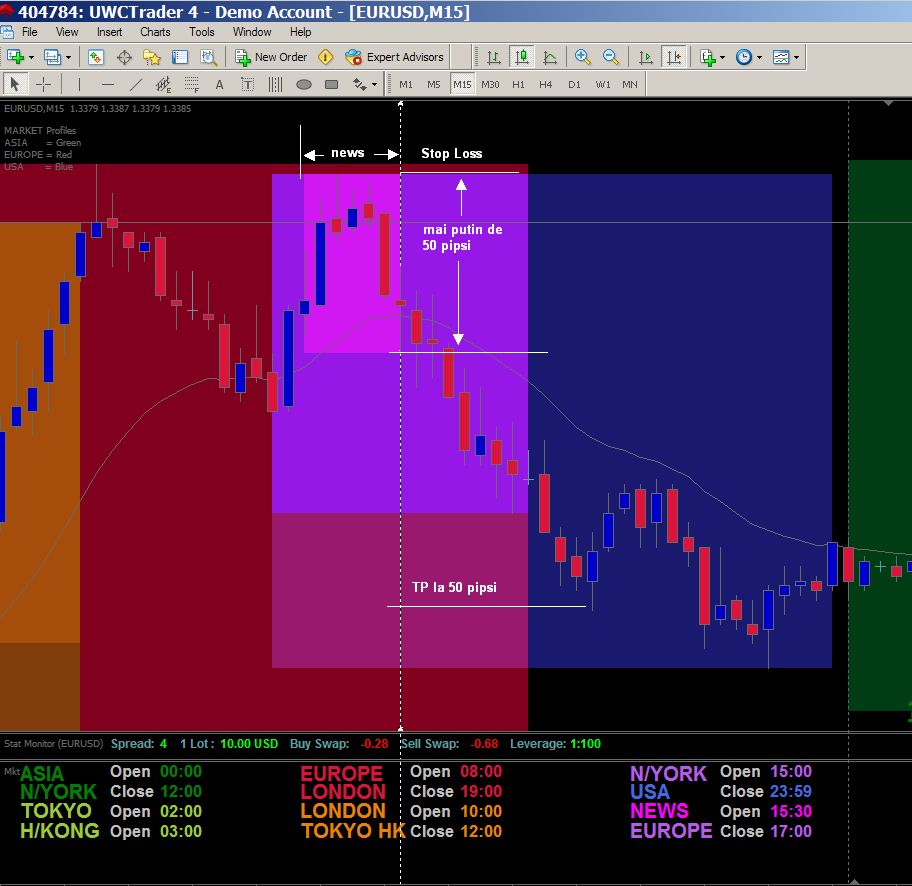Expand the New Chart dropdown arrow
912x886 pixels.
point(32,57)
